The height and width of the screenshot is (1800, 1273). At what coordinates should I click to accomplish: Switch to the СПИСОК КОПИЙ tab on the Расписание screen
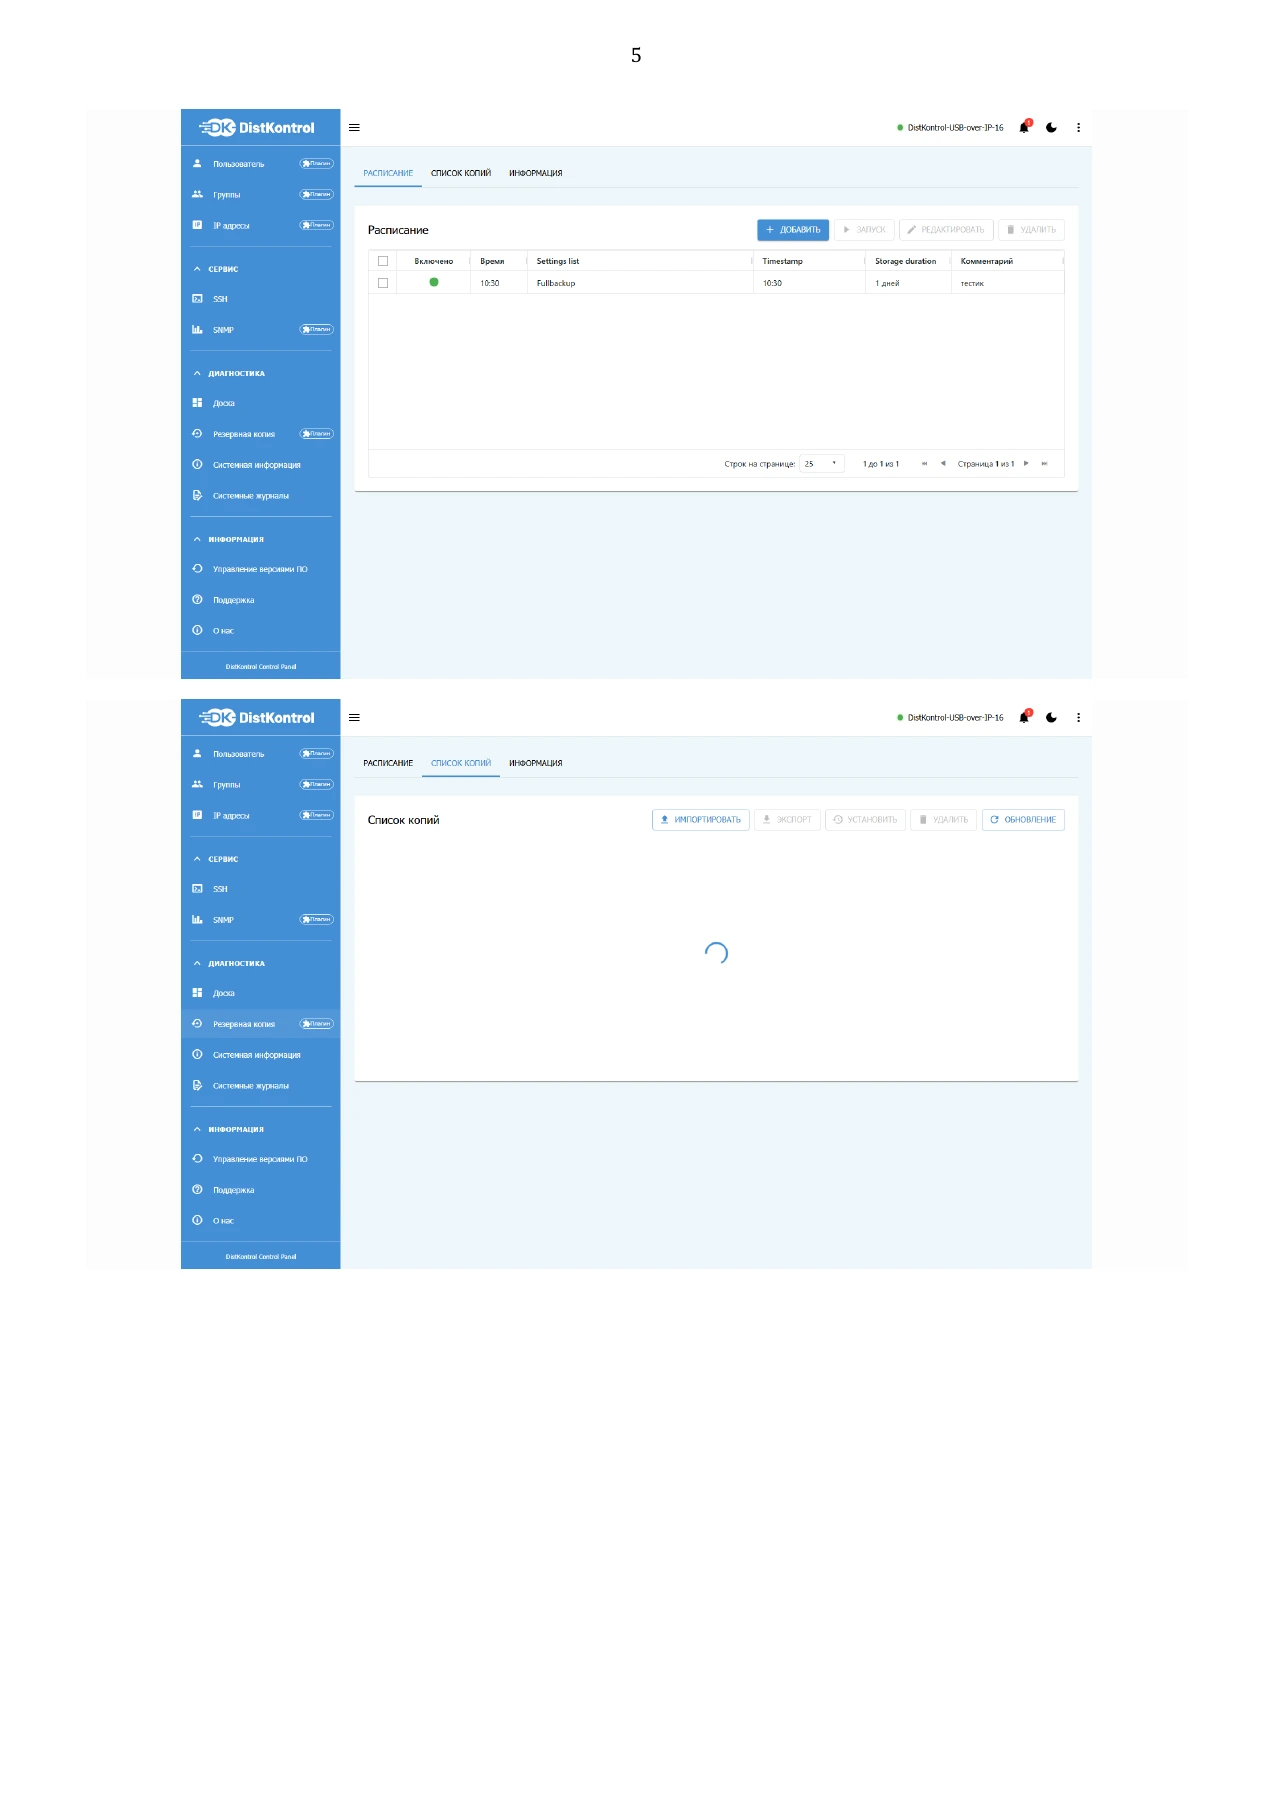[461, 173]
